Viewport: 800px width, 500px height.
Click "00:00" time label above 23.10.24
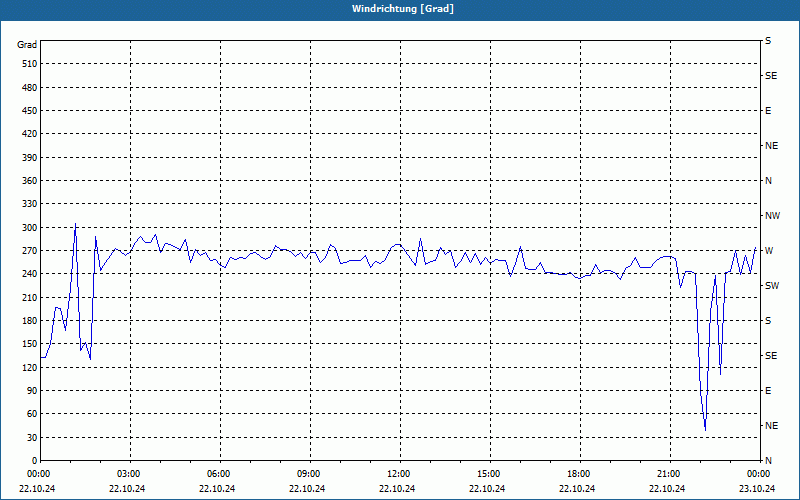tap(758, 474)
